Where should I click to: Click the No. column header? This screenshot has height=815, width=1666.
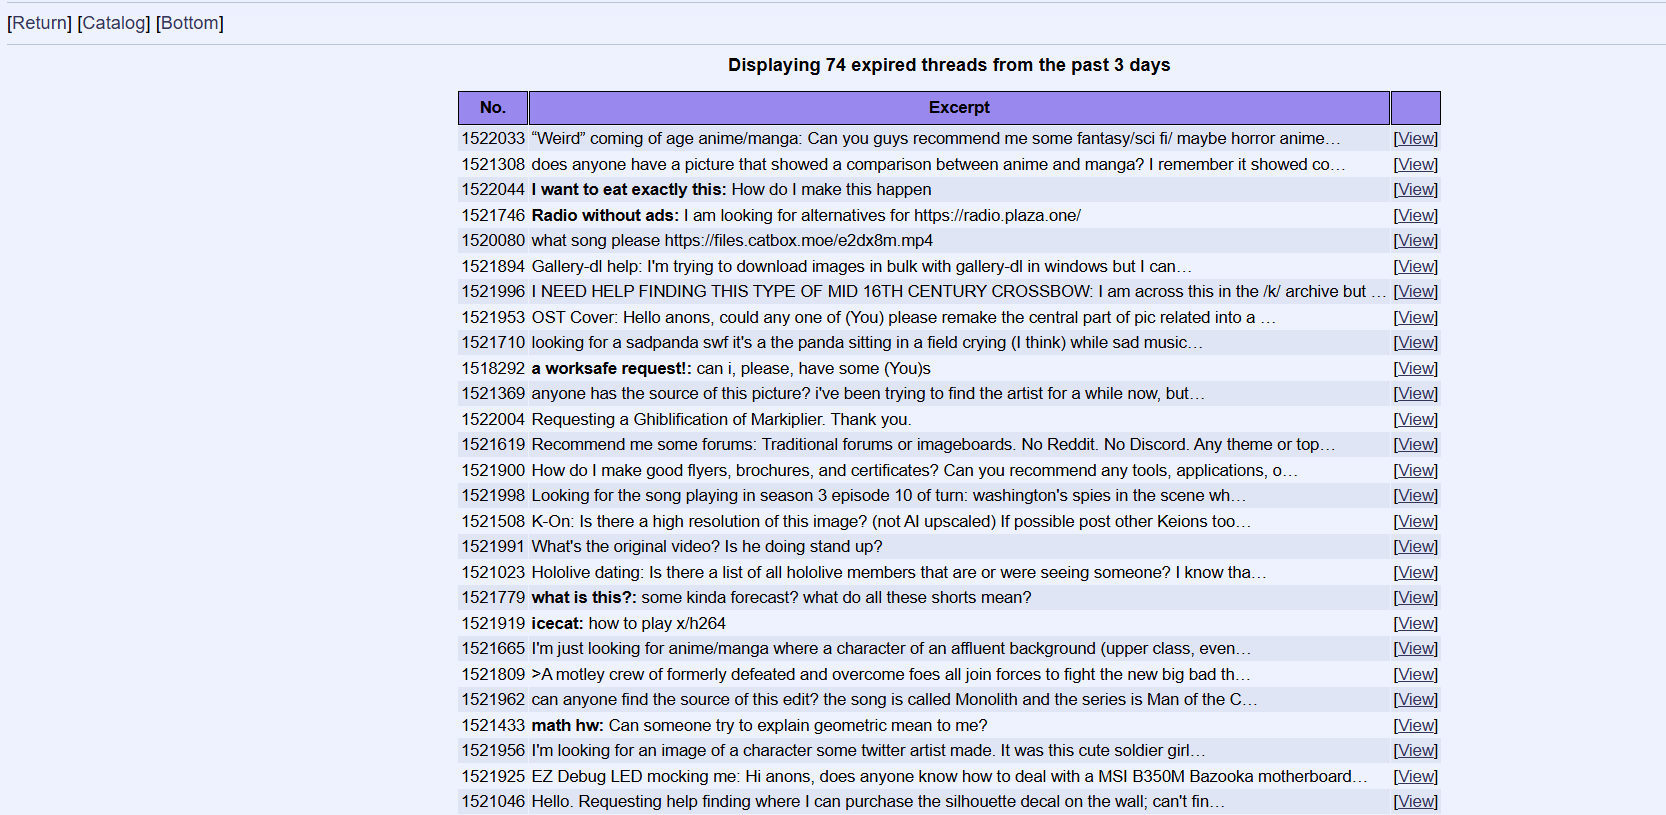pyautogui.click(x=493, y=108)
